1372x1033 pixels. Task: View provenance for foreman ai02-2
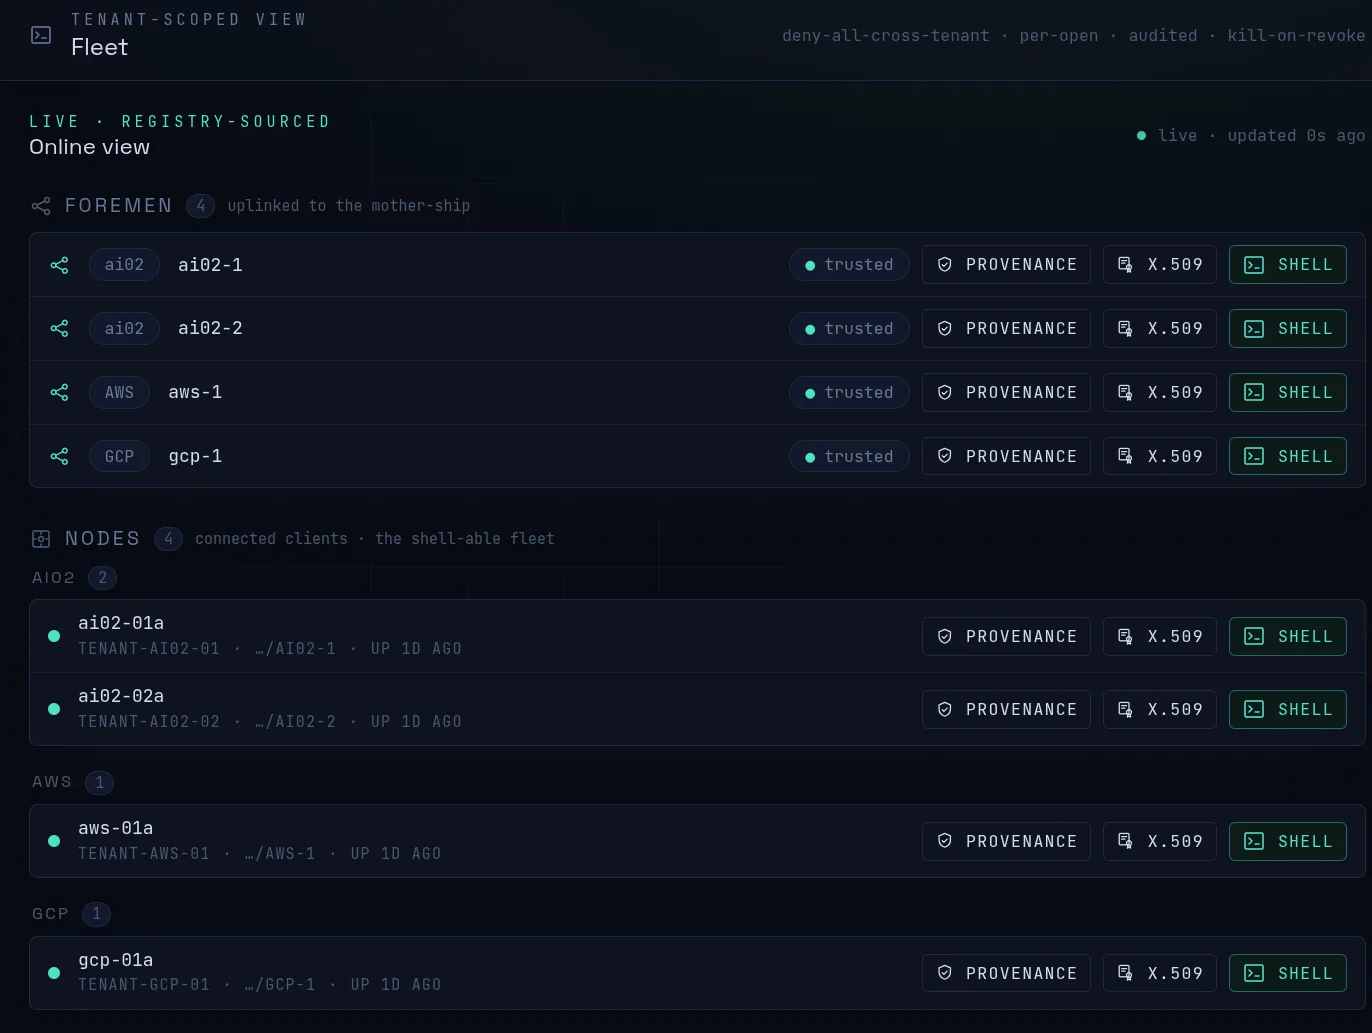click(x=1006, y=329)
